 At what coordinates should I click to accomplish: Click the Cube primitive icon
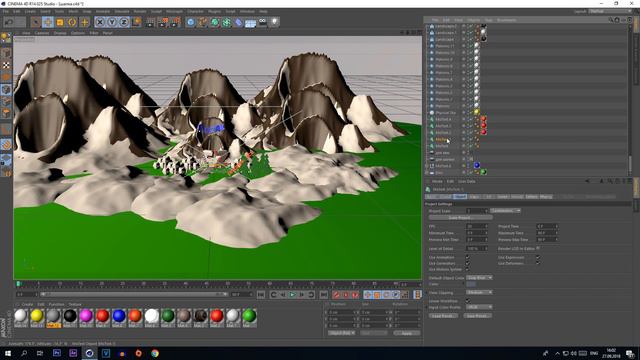click(x=191, y=22)
